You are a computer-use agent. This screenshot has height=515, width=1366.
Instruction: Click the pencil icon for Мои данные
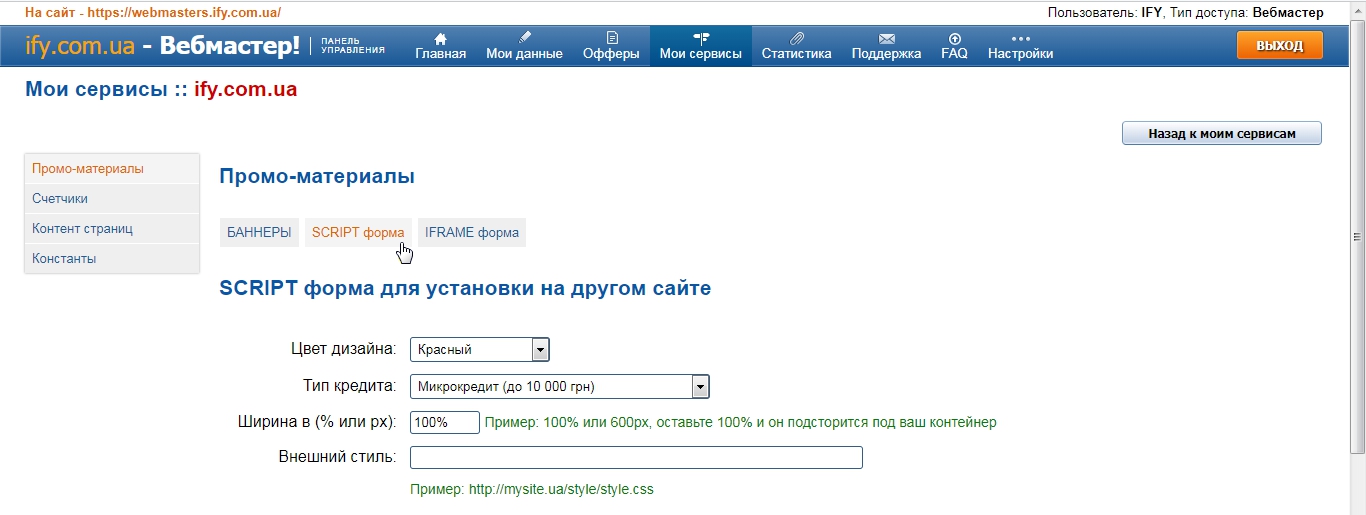click(x=524, y=38)
